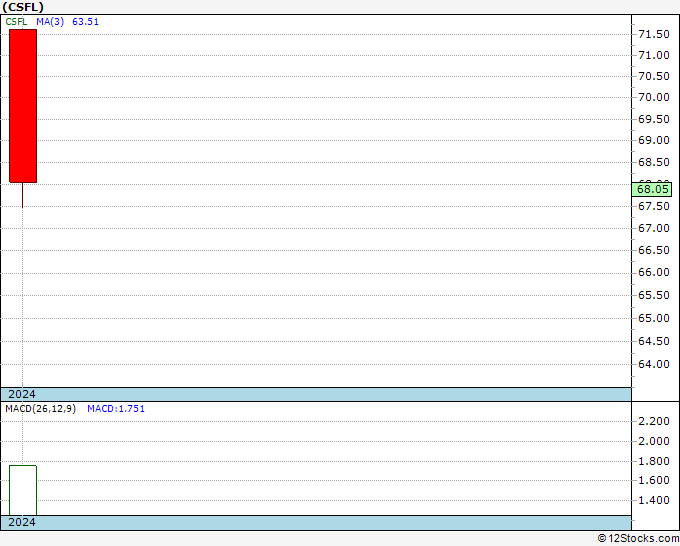Click the 65.00 price axis label
The height and width of the screenshot is (546, 680).
point(654,318)
